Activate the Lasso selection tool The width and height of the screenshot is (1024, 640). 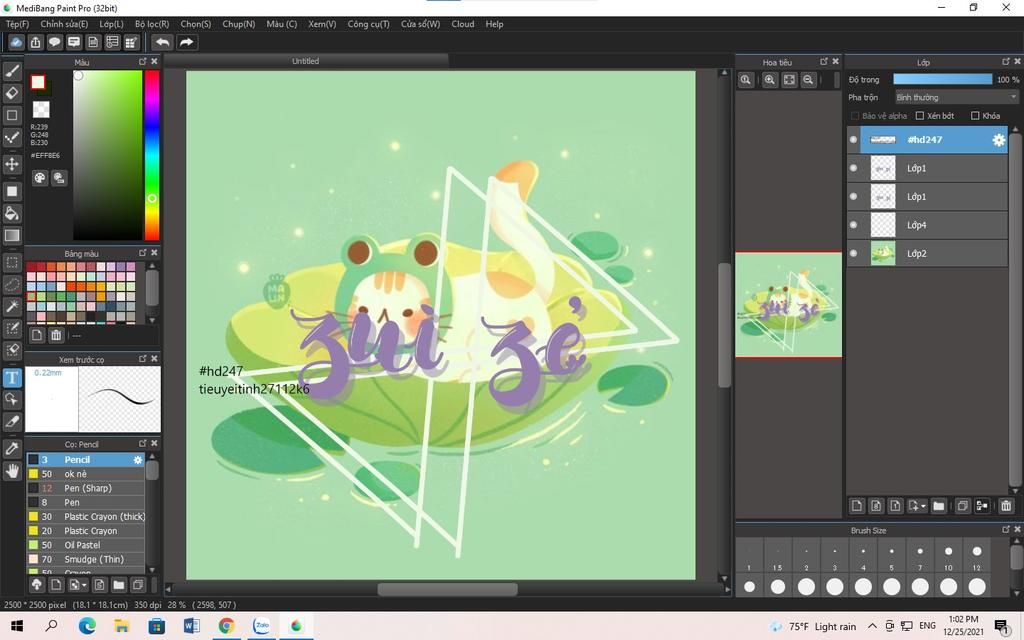point(12,285)
